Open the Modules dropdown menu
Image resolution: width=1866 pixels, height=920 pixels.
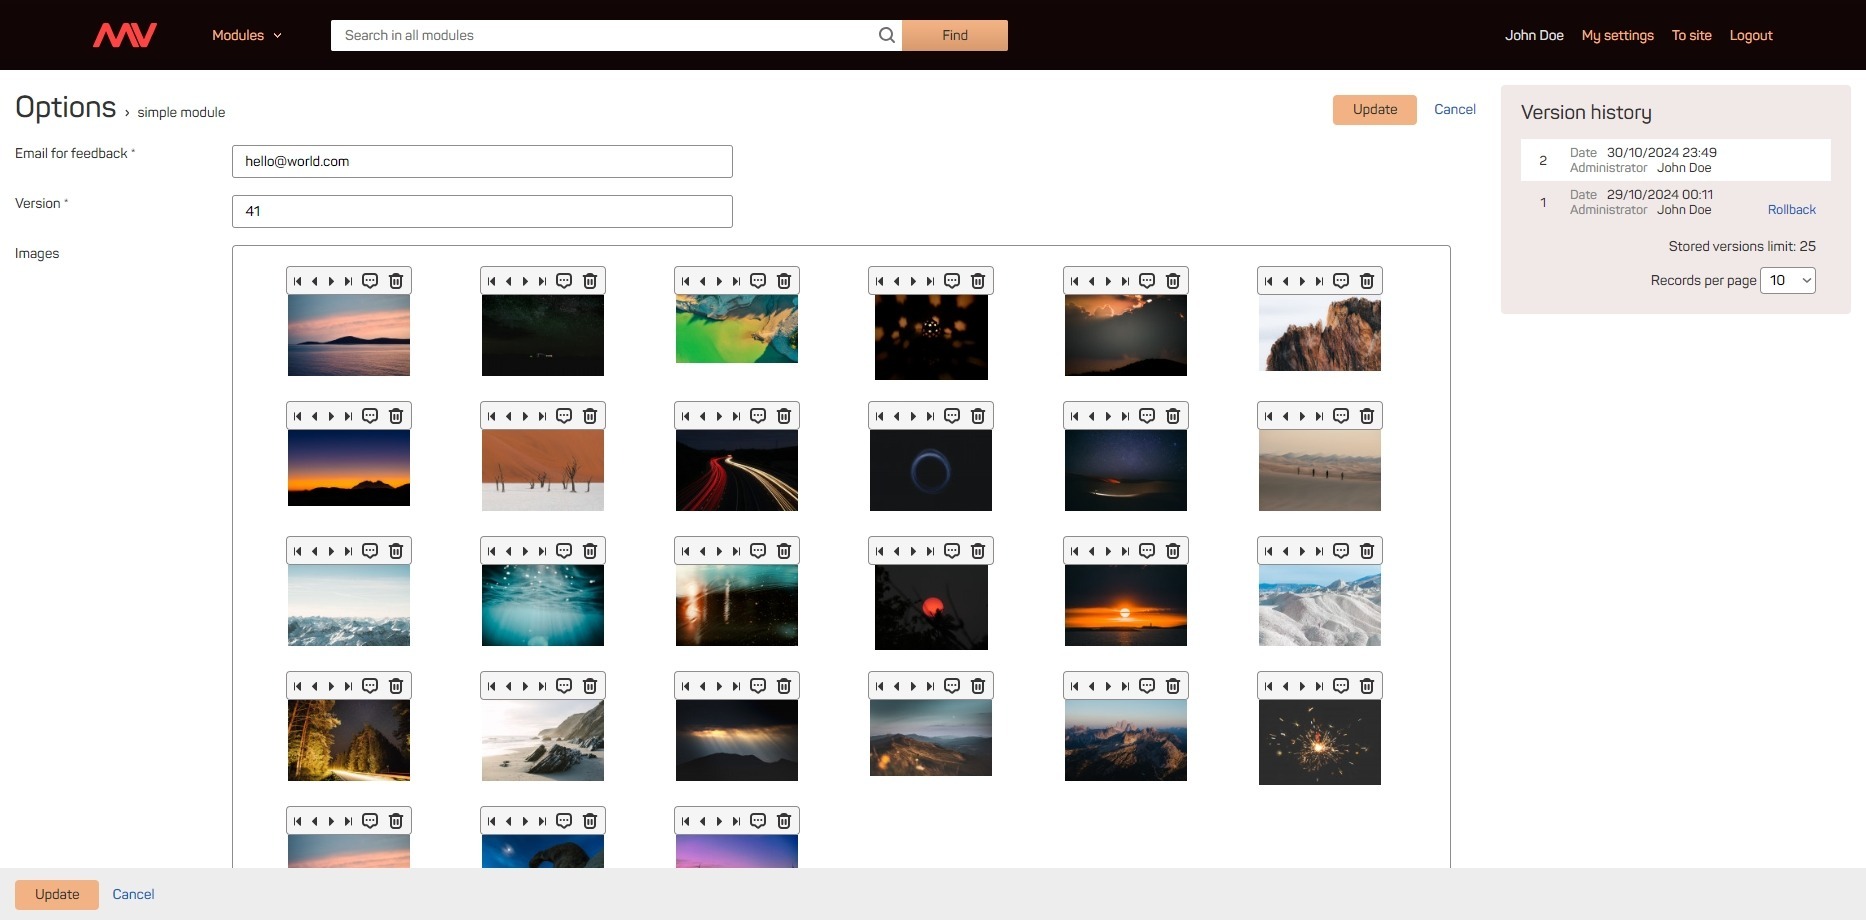[x=246, y=35]
